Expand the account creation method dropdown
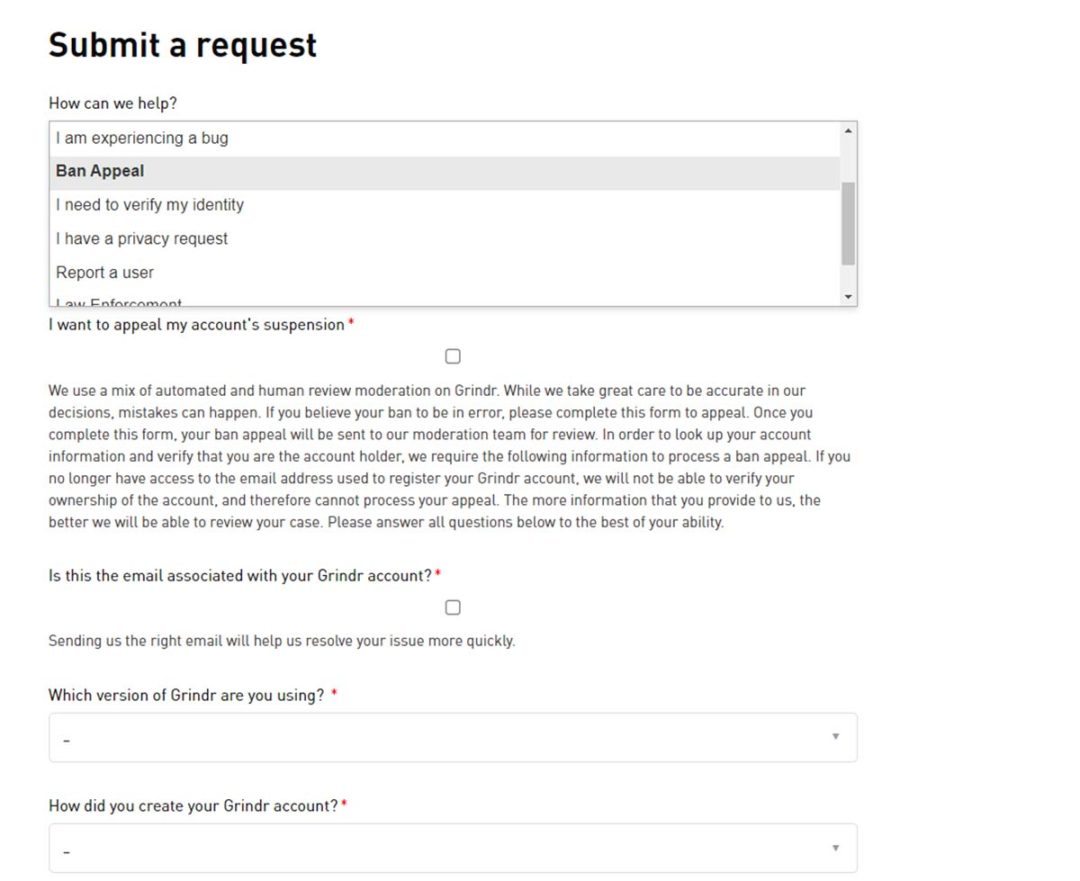Viewport: 1080px width, 881px height. [452, 849]
